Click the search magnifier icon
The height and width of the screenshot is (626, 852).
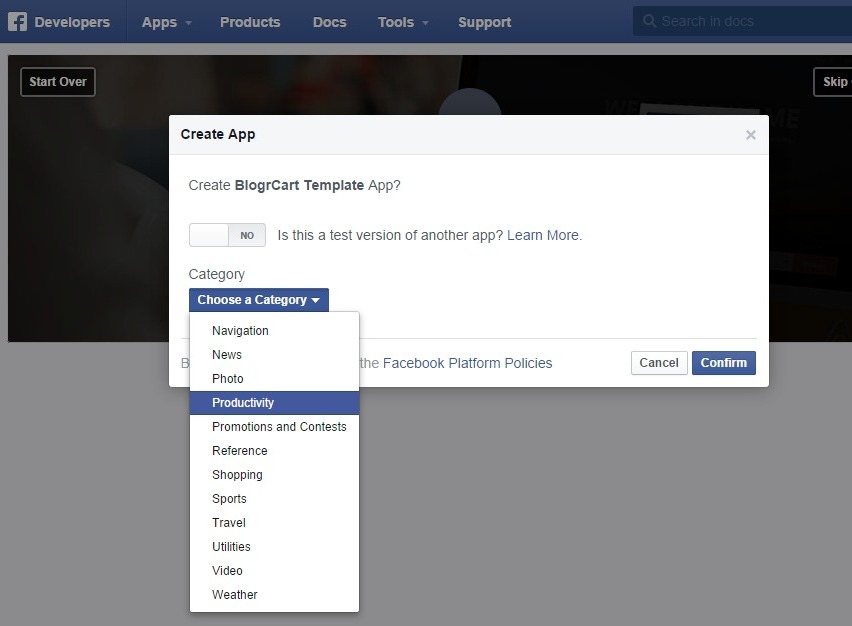(649, 21)
